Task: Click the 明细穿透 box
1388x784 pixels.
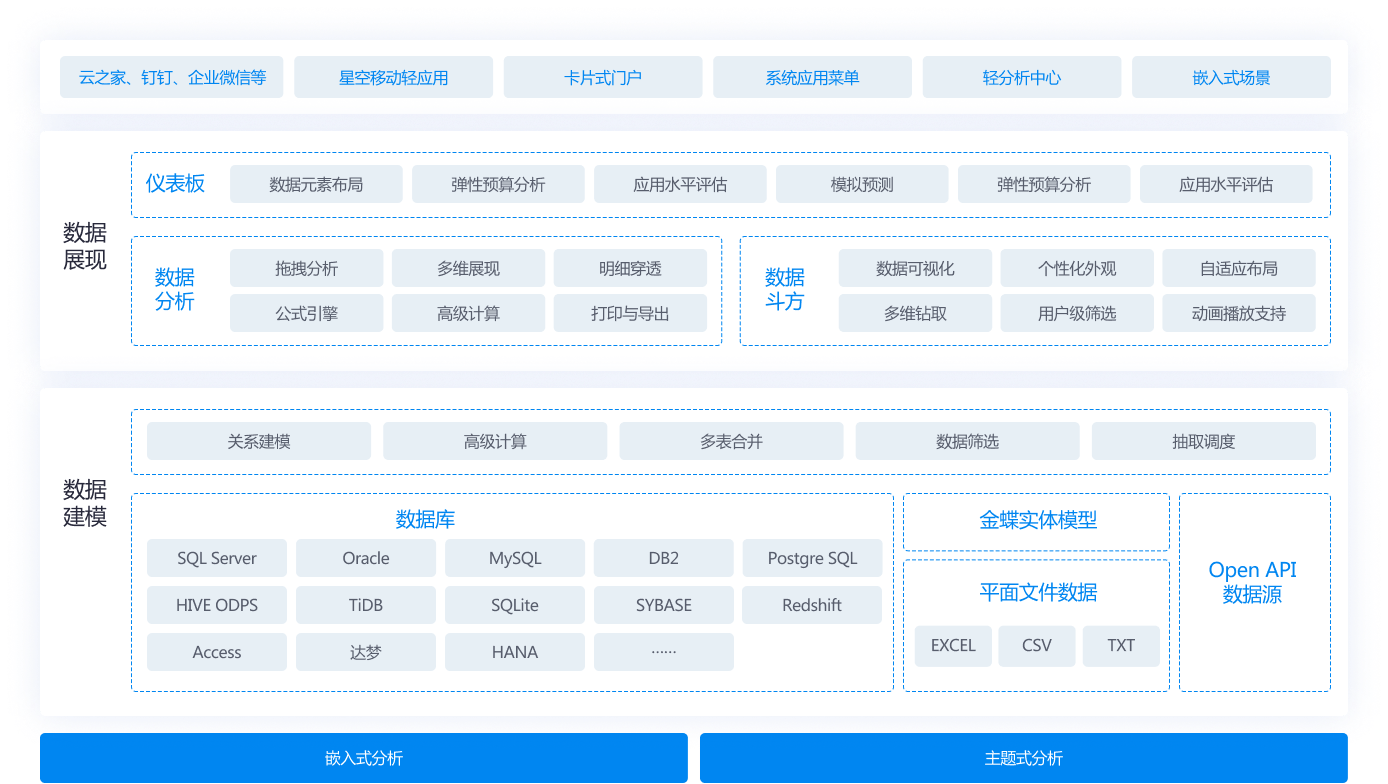Action: [630, 268]
